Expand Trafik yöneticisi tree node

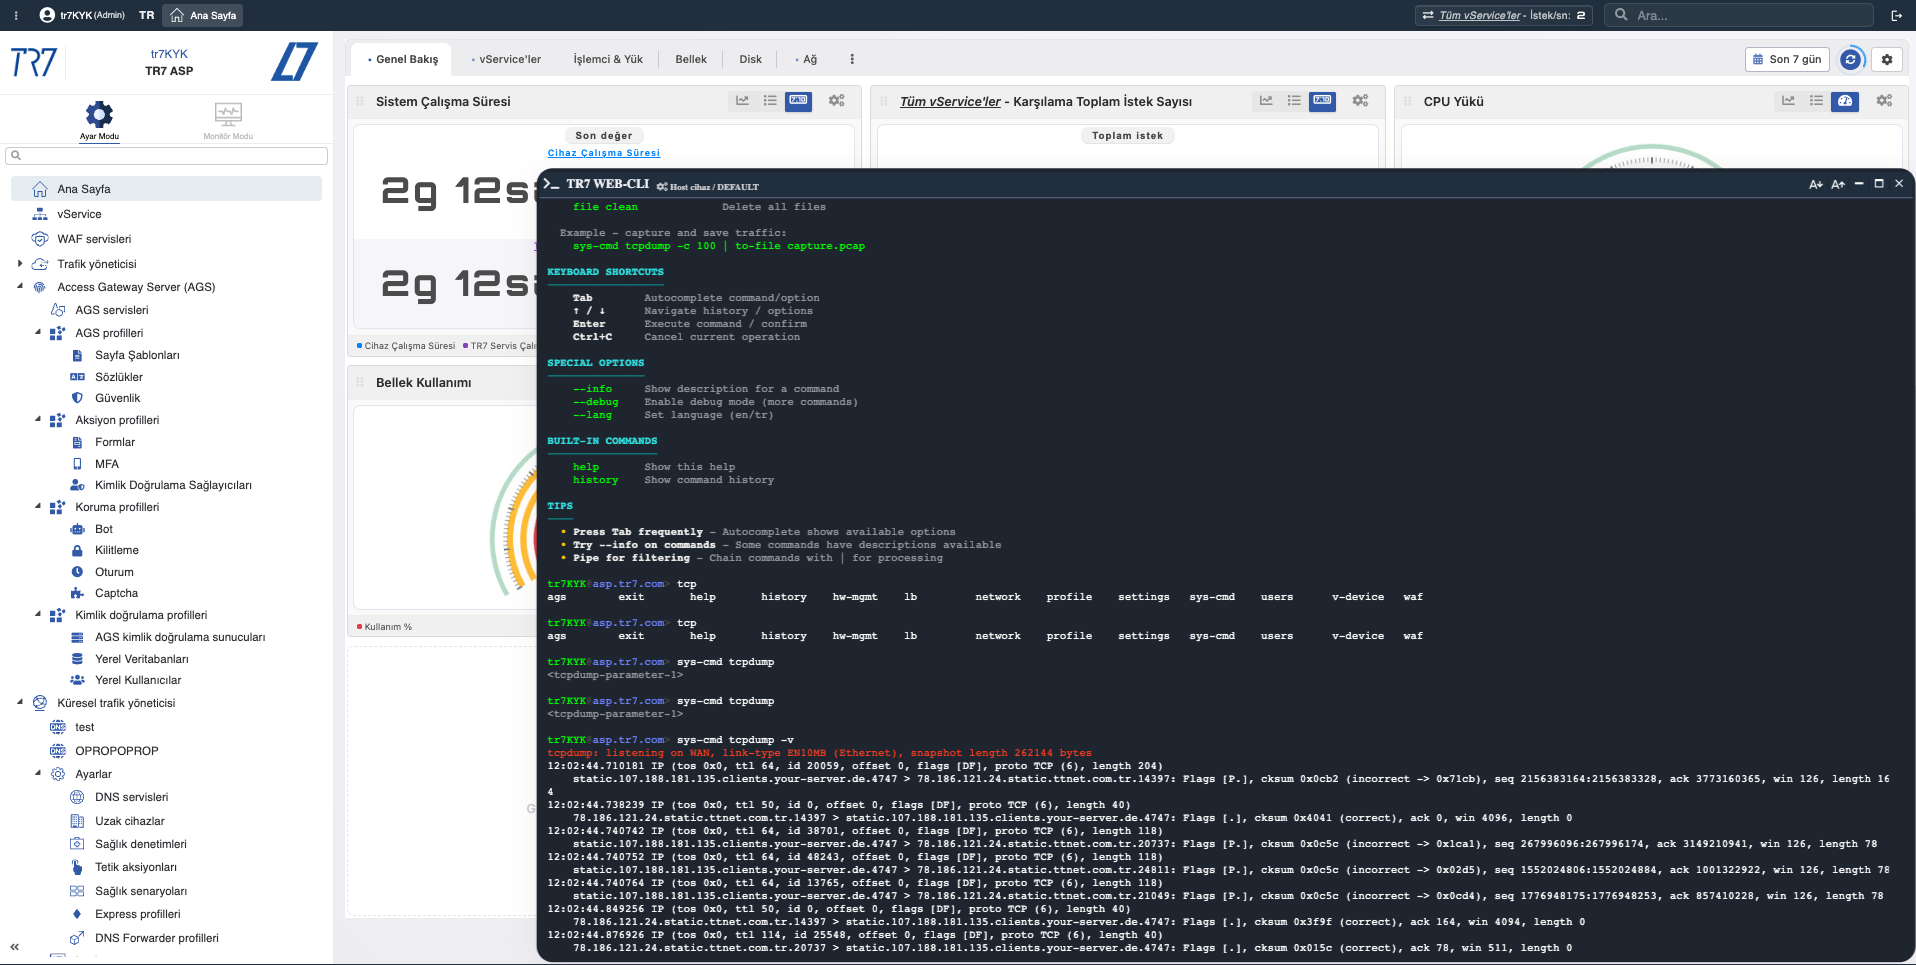(20, 264)
